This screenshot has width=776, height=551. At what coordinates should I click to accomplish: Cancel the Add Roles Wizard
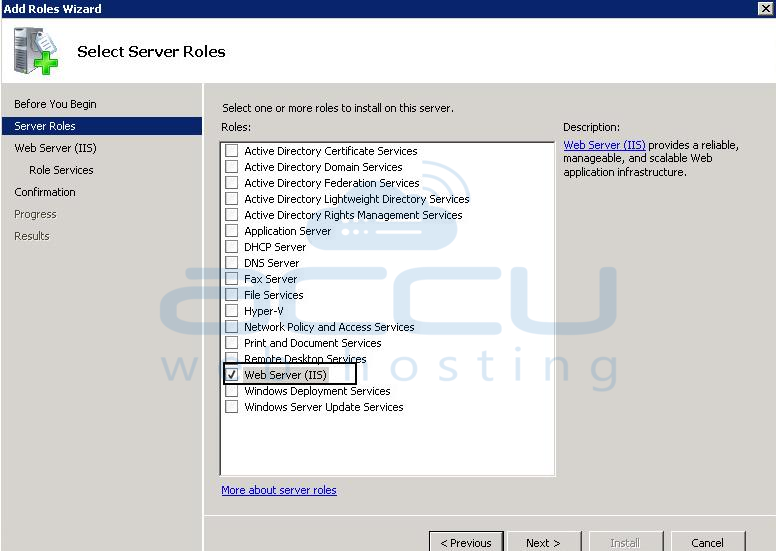click(x=708, y=542)
